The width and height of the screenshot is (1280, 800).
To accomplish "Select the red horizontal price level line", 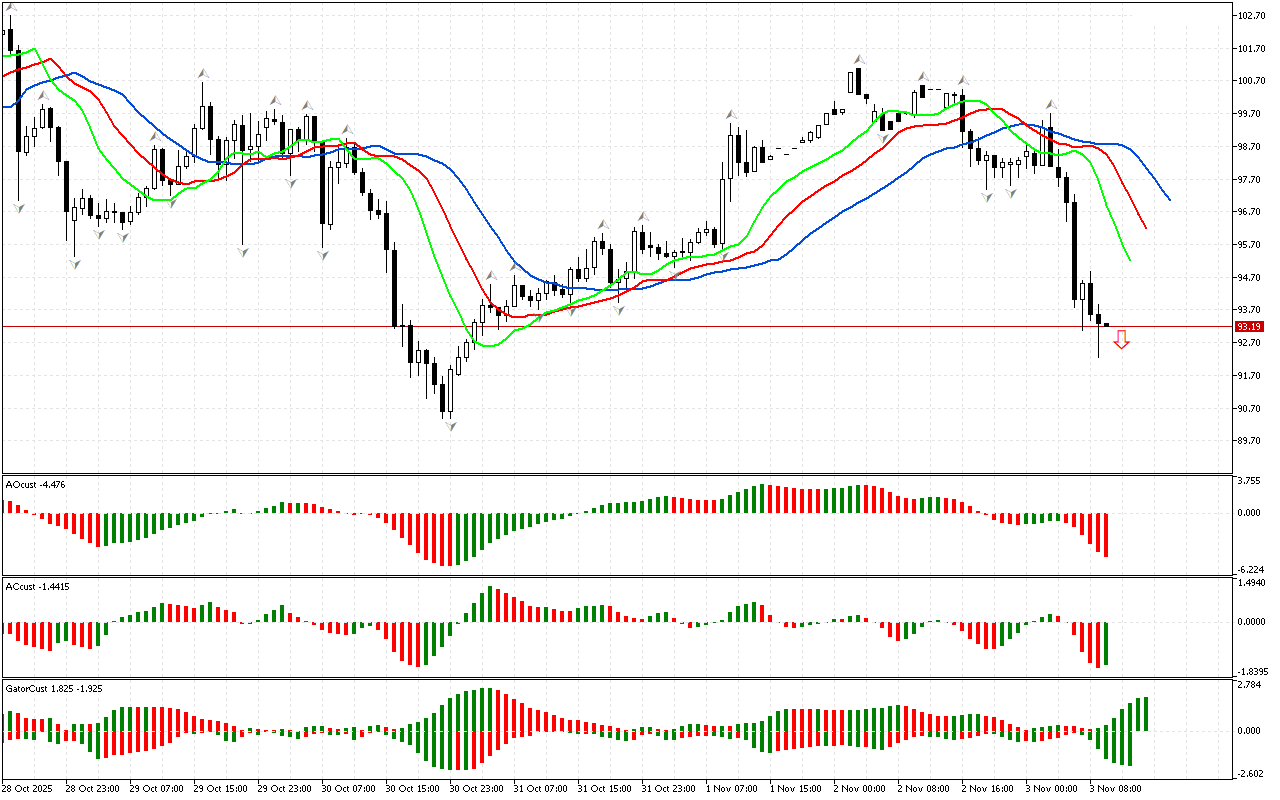I will click(x=600, y=326).
